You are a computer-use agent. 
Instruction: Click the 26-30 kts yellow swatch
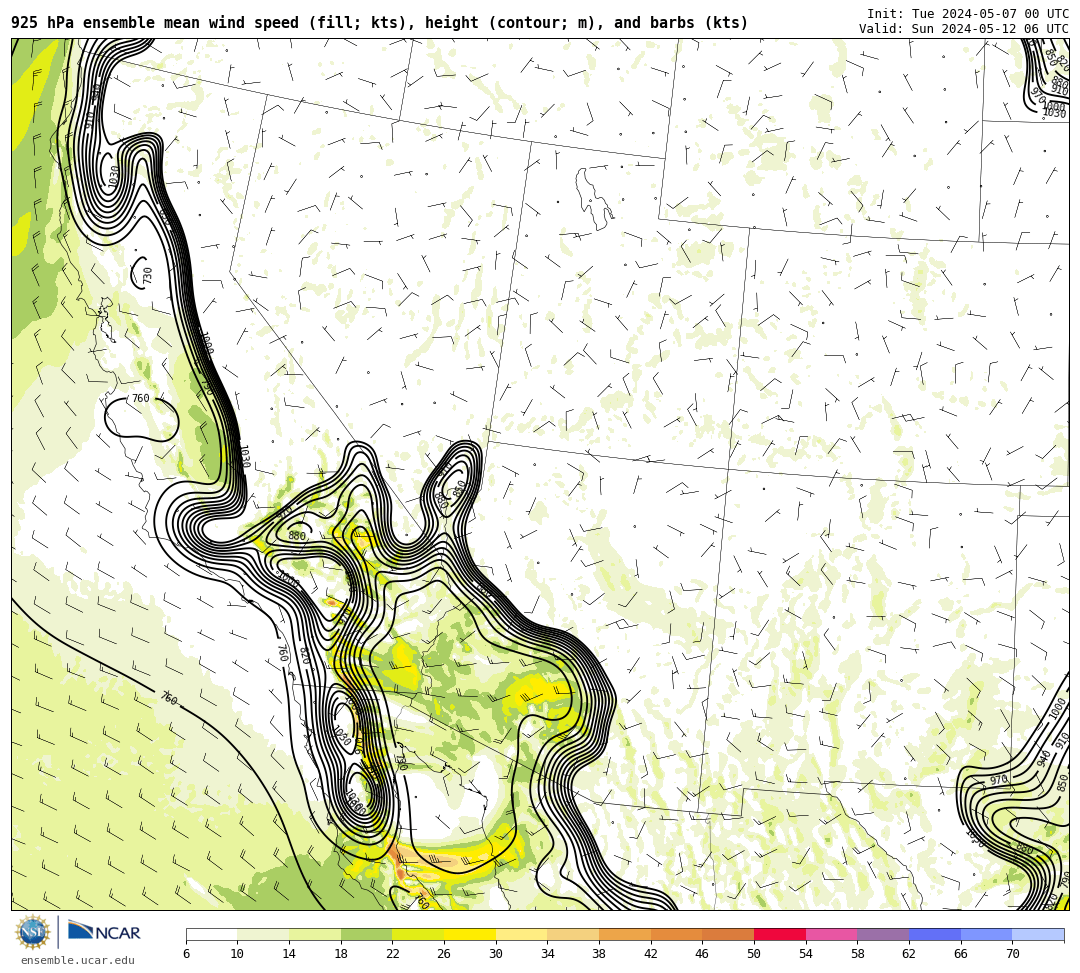coord(470,934)
